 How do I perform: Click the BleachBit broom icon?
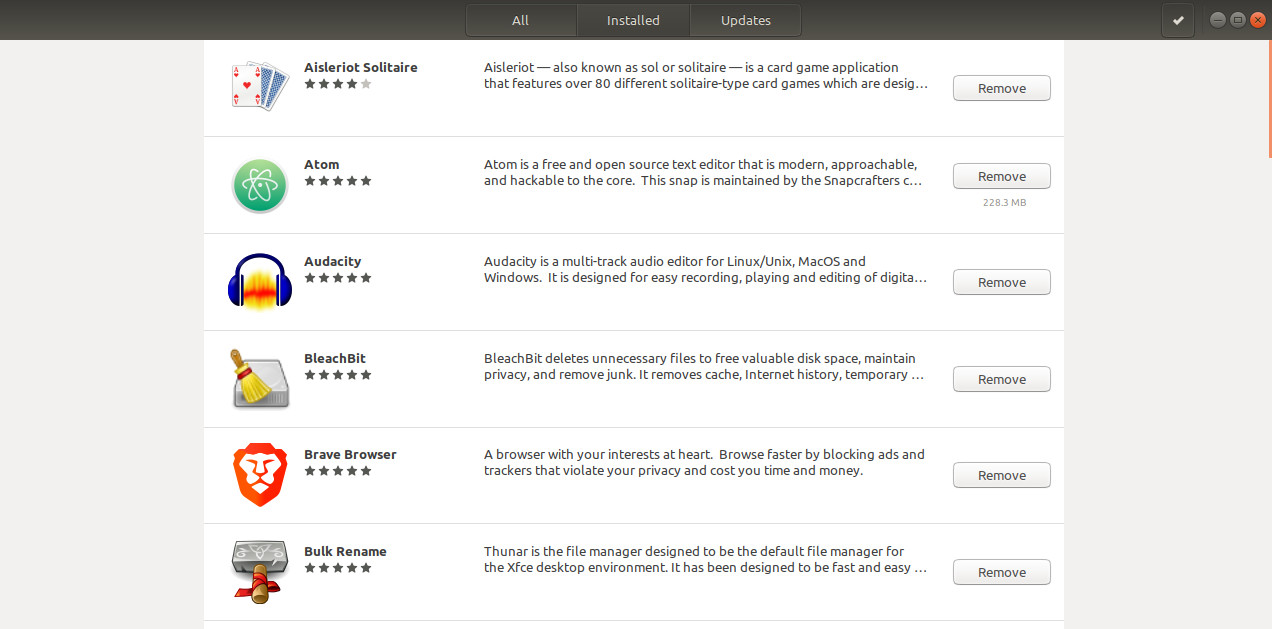pyautogui.click(x=260, y=379)
